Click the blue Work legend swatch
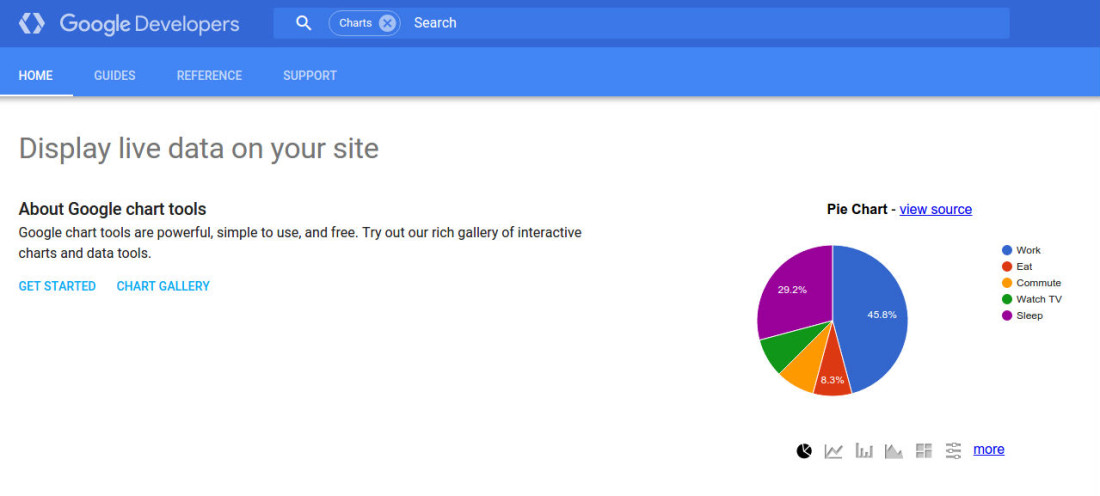This screenshot has width=1100, height=496. click(1007, 250)
